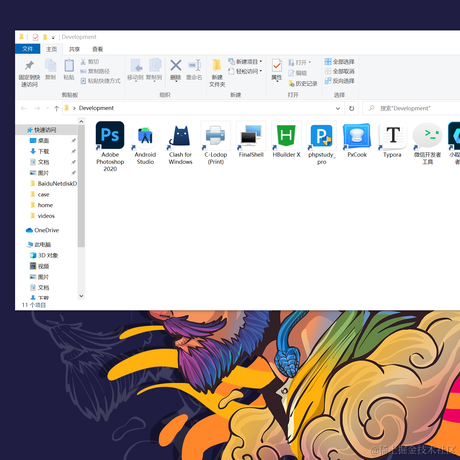The width and height of the screenshot is (460, 460).
Task: Click 全部取消 in the select group
Action: coord(340,71)
